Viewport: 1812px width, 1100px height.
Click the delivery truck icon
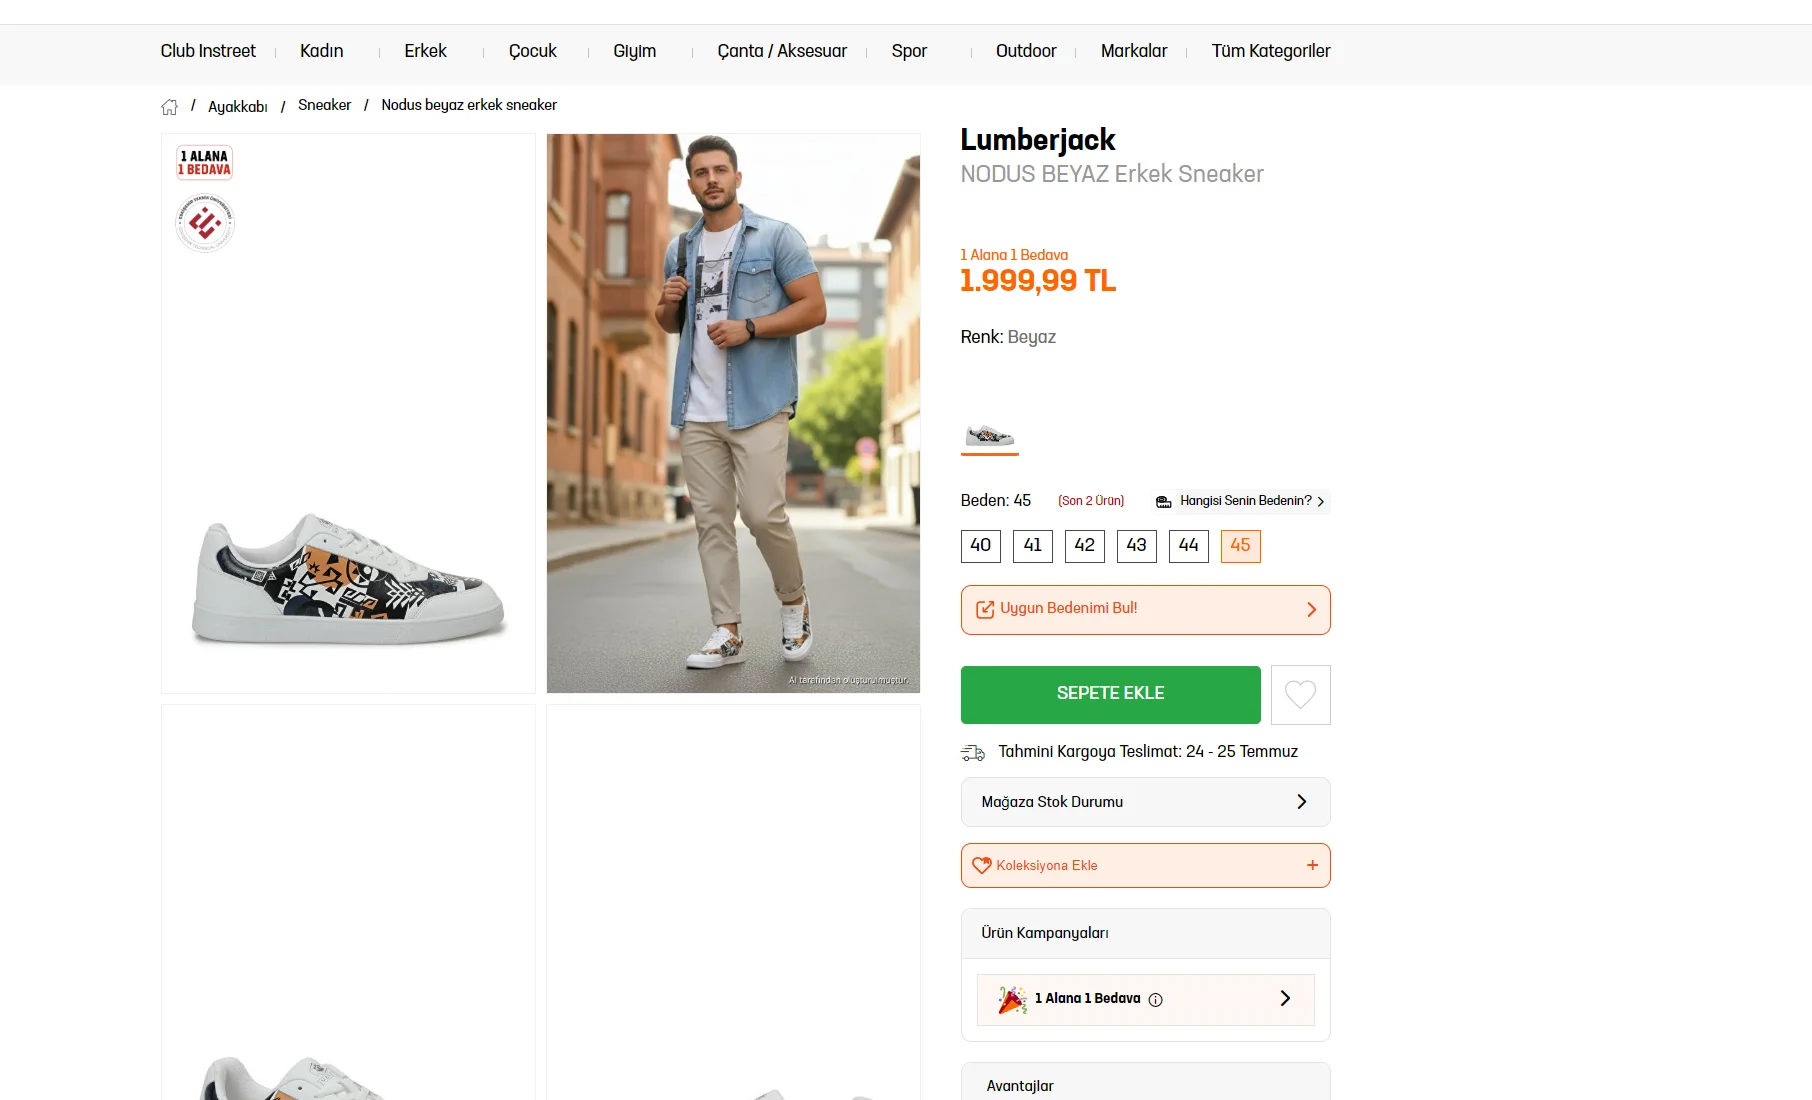(x=973, y=752)
